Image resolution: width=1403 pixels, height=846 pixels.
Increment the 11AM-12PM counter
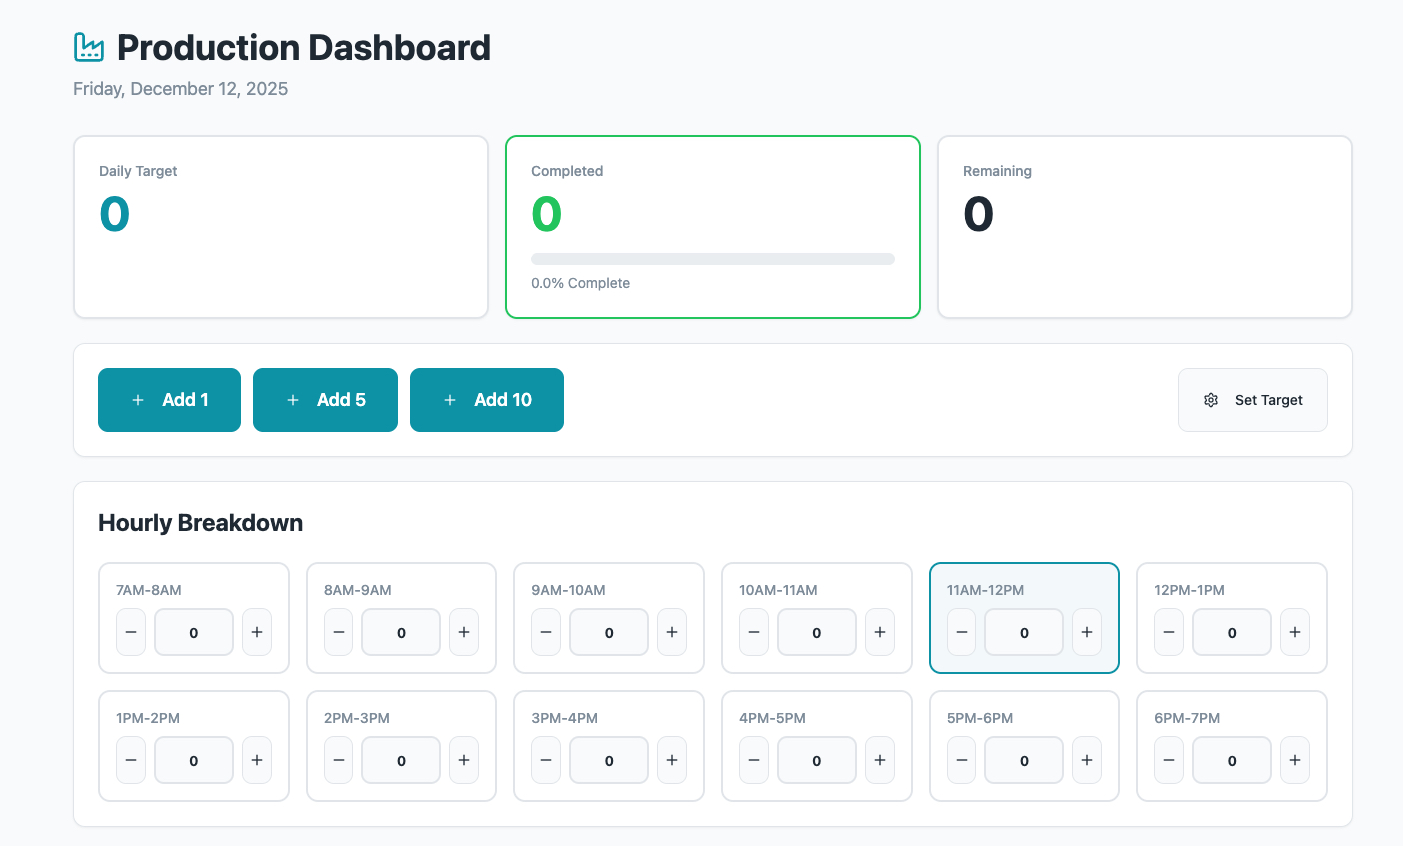click(1087, 632)
